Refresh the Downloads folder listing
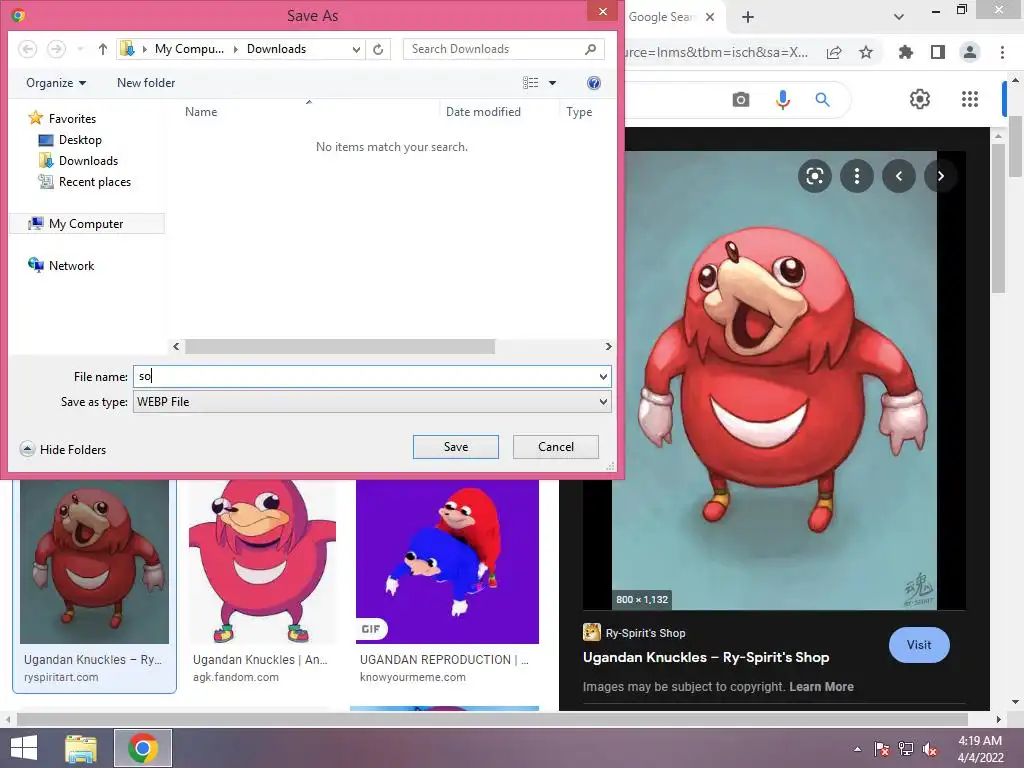Screen dimensions: 1024x768 tap(378, 49)
